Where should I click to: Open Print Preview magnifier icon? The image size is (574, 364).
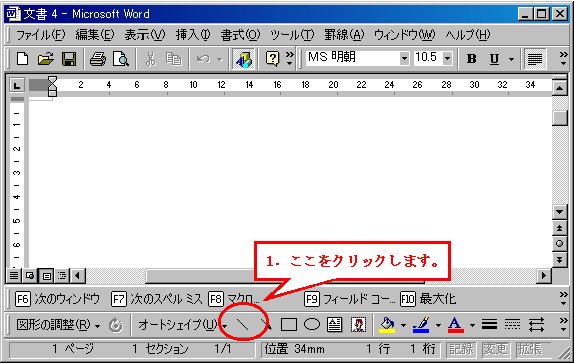(120, 59)
